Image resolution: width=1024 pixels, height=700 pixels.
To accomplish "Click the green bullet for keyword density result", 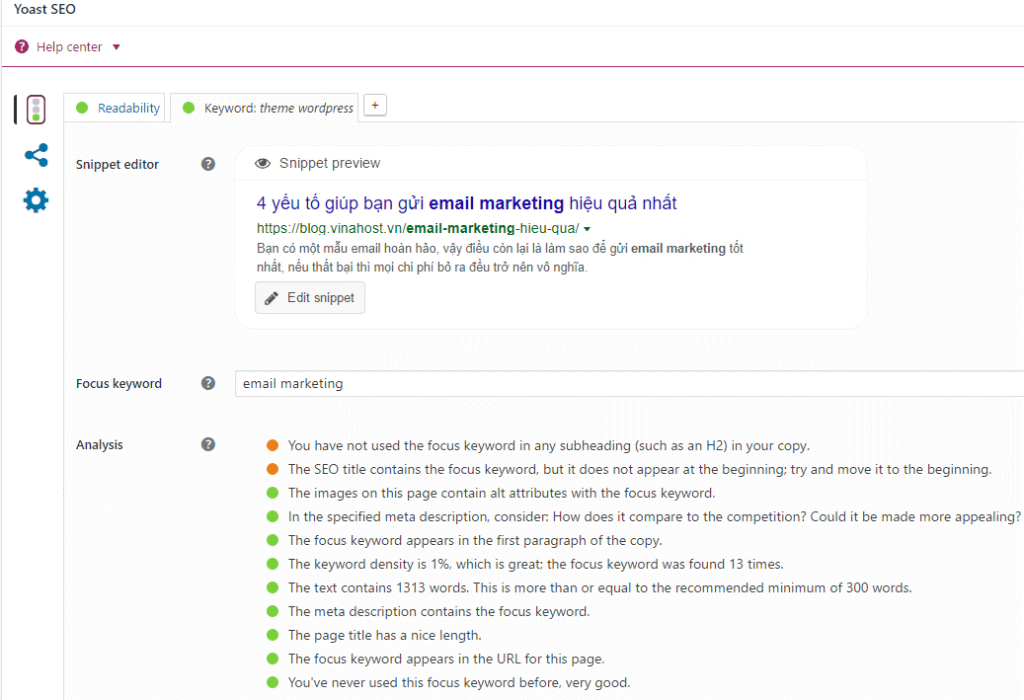I will pyautogui.click(x=271, y=564).
